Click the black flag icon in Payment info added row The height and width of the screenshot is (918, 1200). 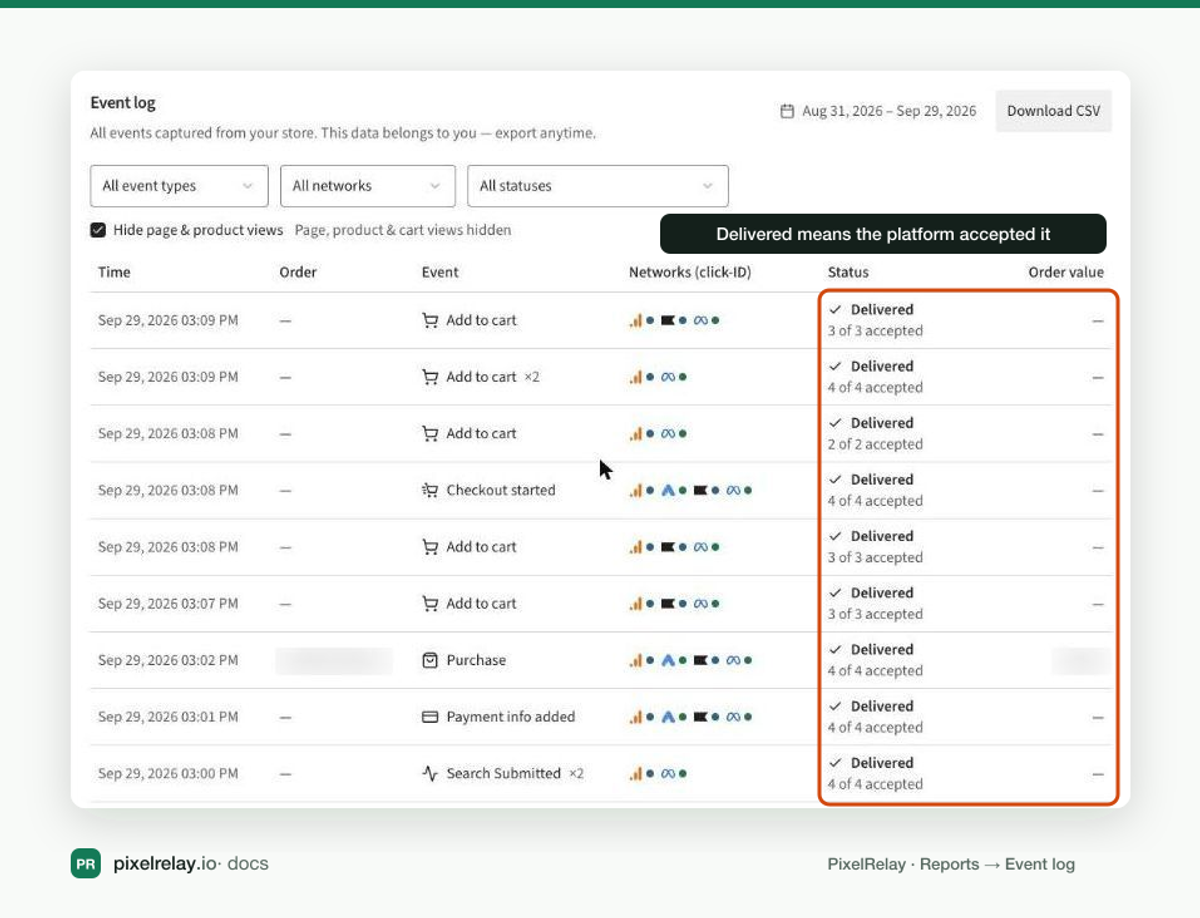click(x=701, y=717)
